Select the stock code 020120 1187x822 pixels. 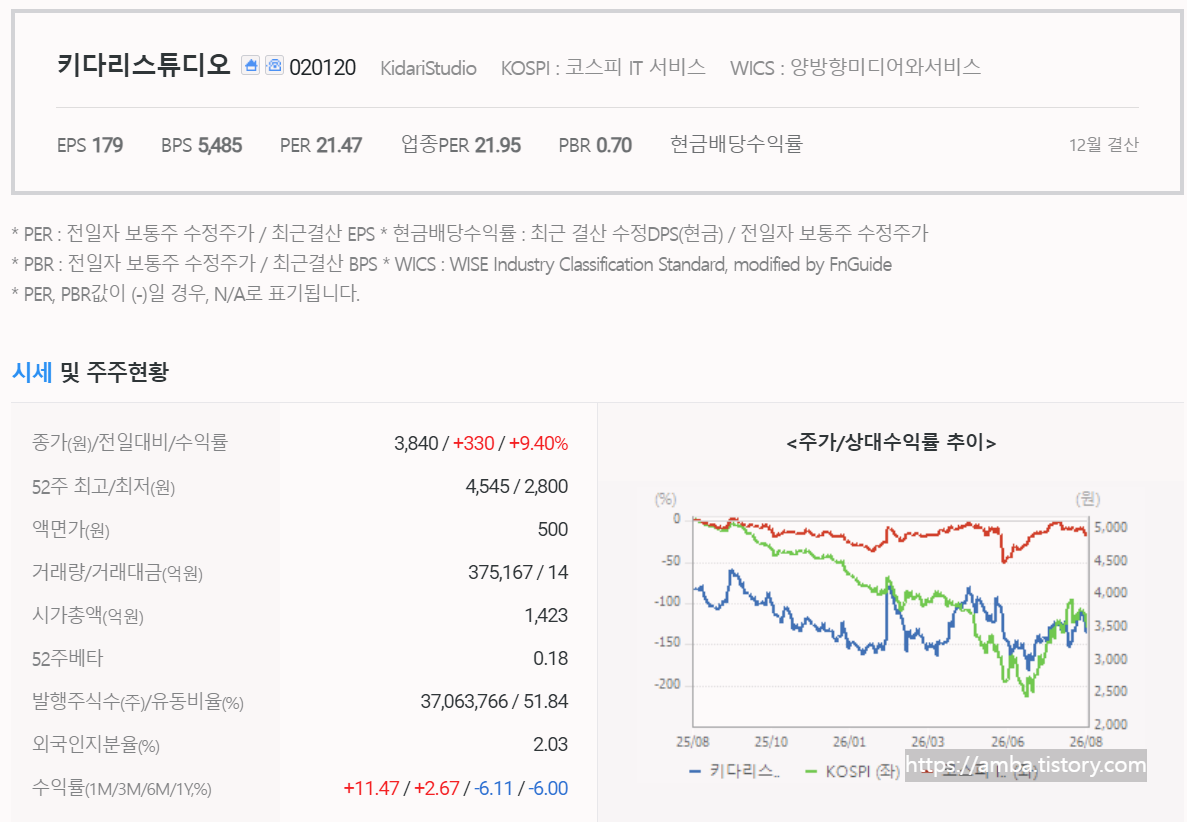coord(322,67)
